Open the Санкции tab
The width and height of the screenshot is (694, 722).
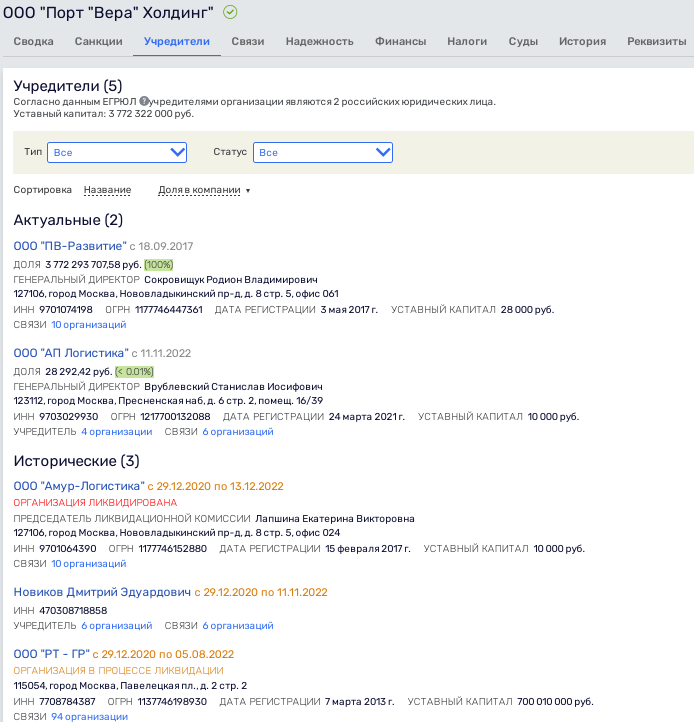coord(98,42)
